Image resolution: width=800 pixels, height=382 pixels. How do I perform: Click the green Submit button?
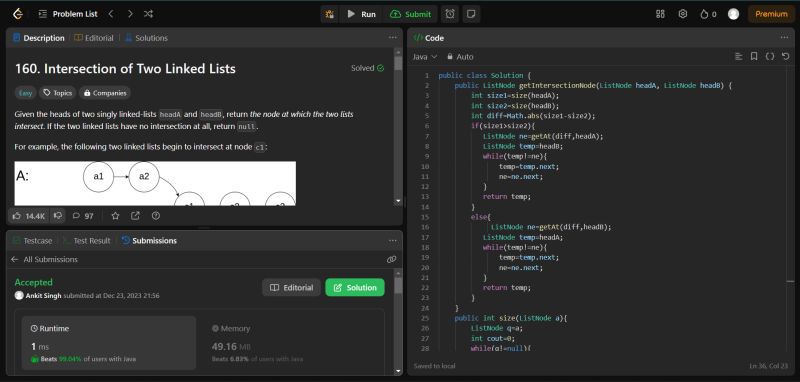411,14
